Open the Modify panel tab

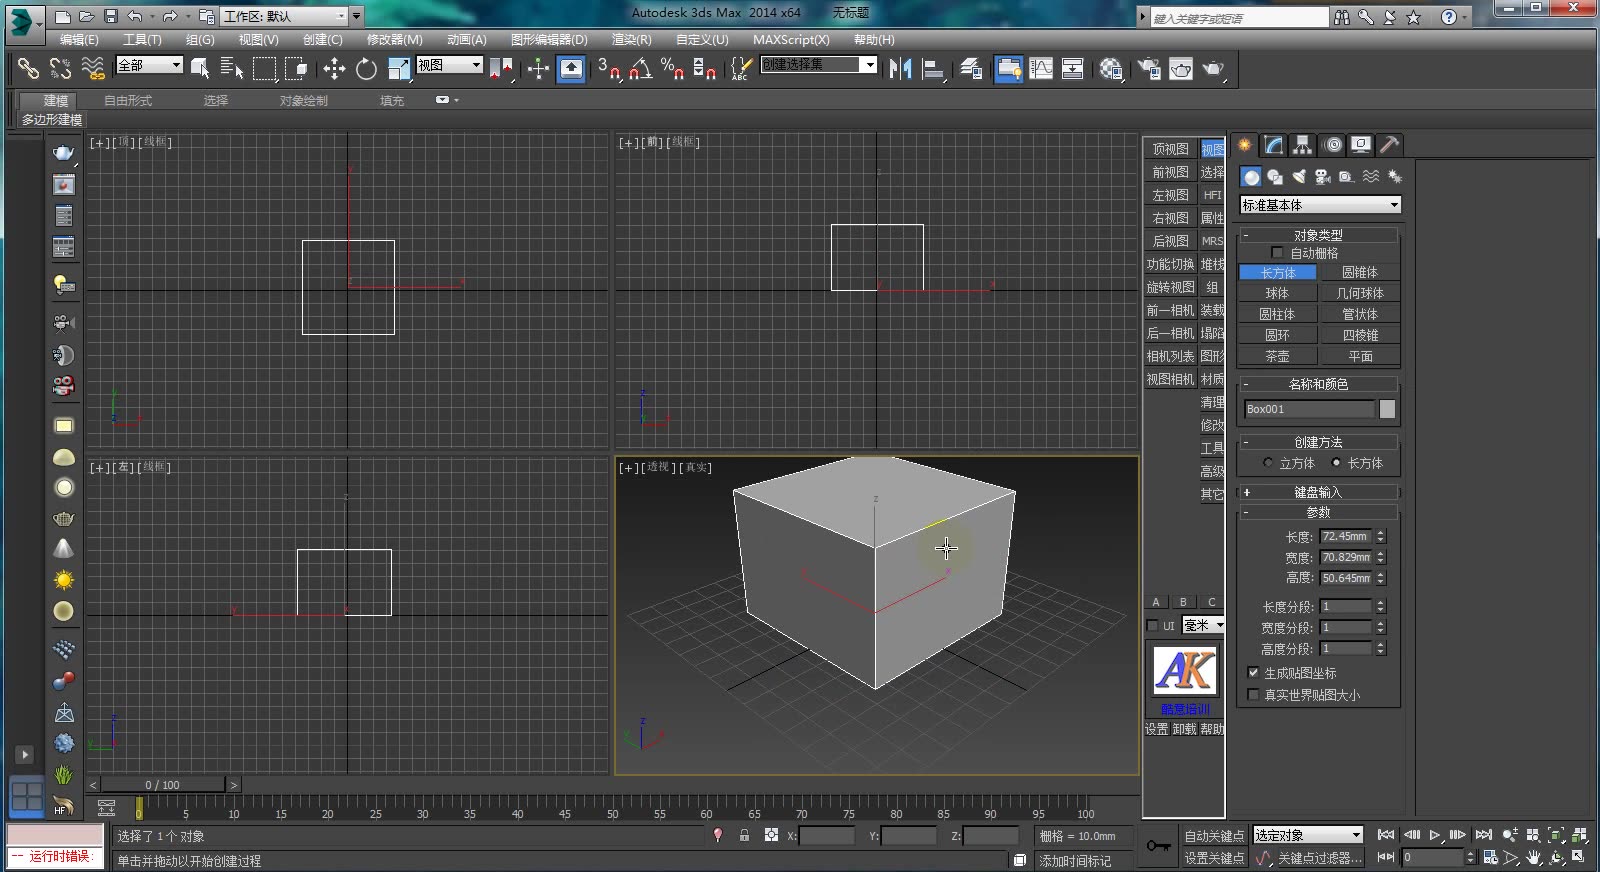[x=1273, y=145]
